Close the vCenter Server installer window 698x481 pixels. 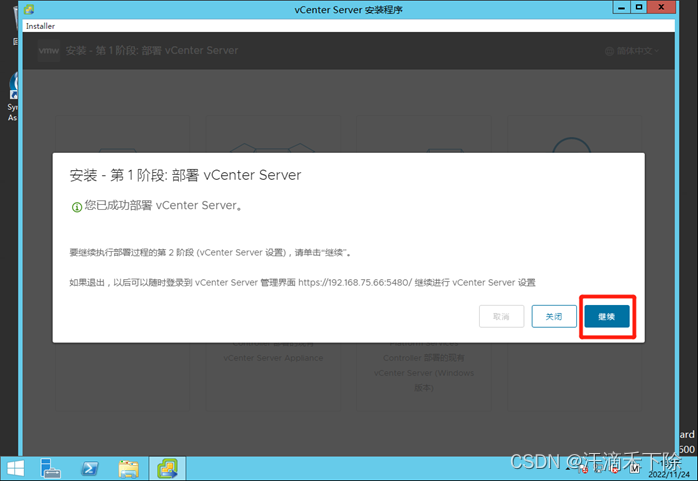tap(661, 8)
